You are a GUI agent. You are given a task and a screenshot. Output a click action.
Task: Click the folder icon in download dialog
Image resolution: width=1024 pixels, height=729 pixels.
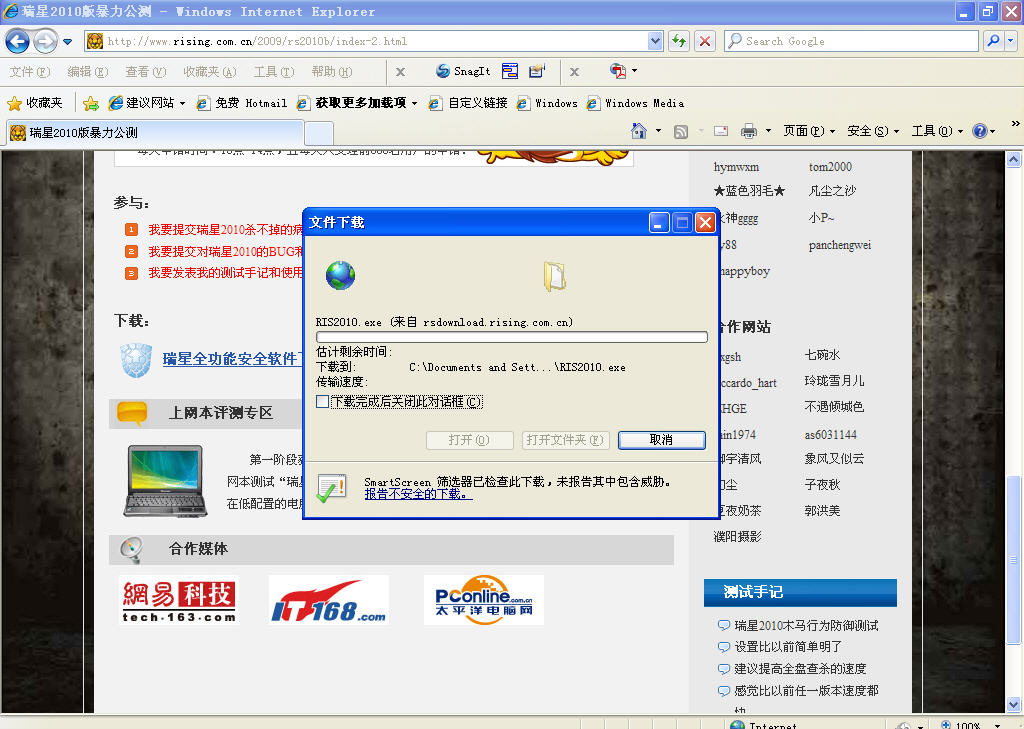[555, 276]
